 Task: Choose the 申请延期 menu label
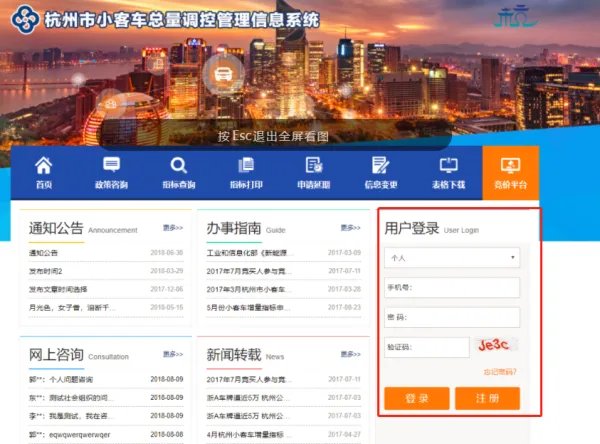[314, 185]
